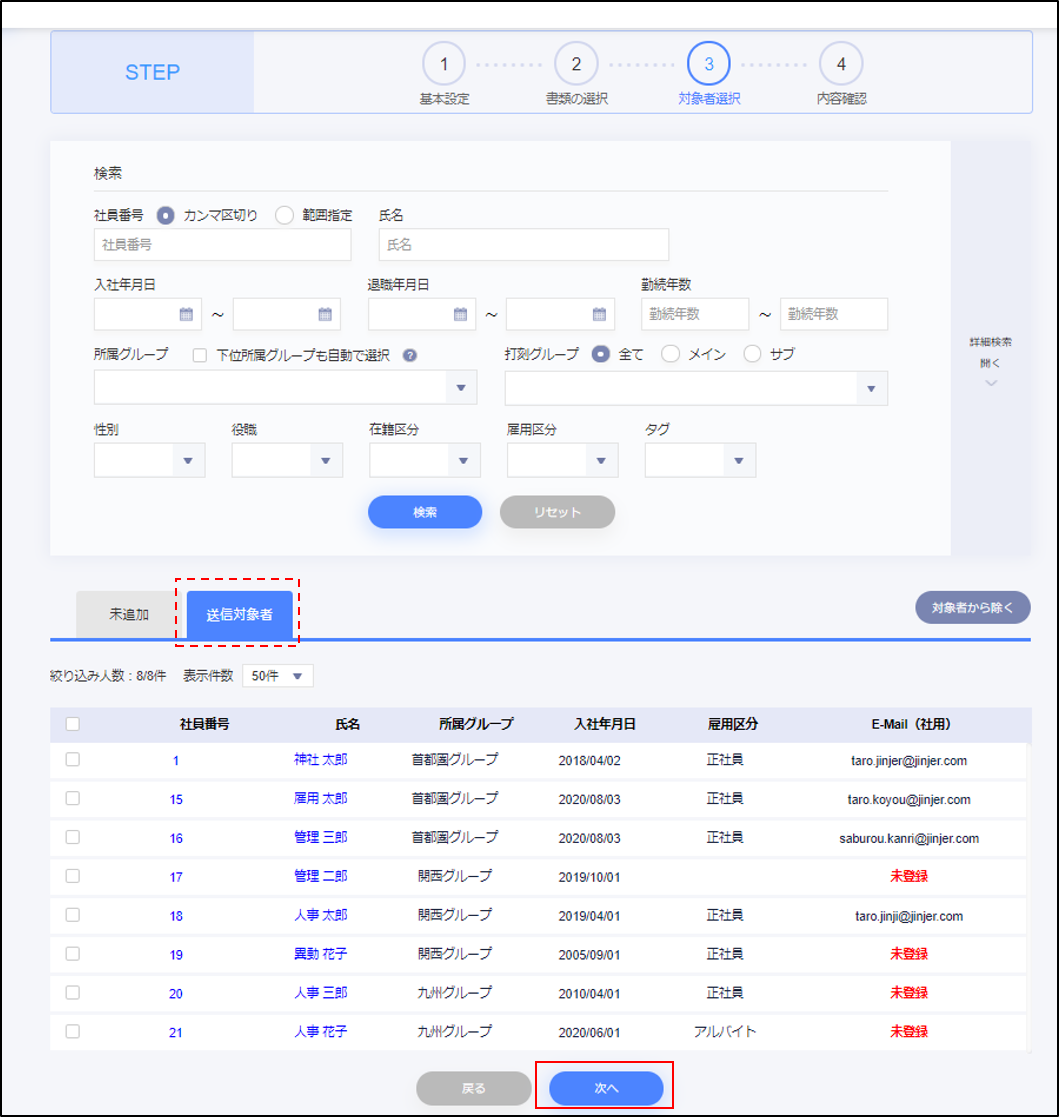Toggle the select-all checkbox in table header

click(x=73, y=724)
